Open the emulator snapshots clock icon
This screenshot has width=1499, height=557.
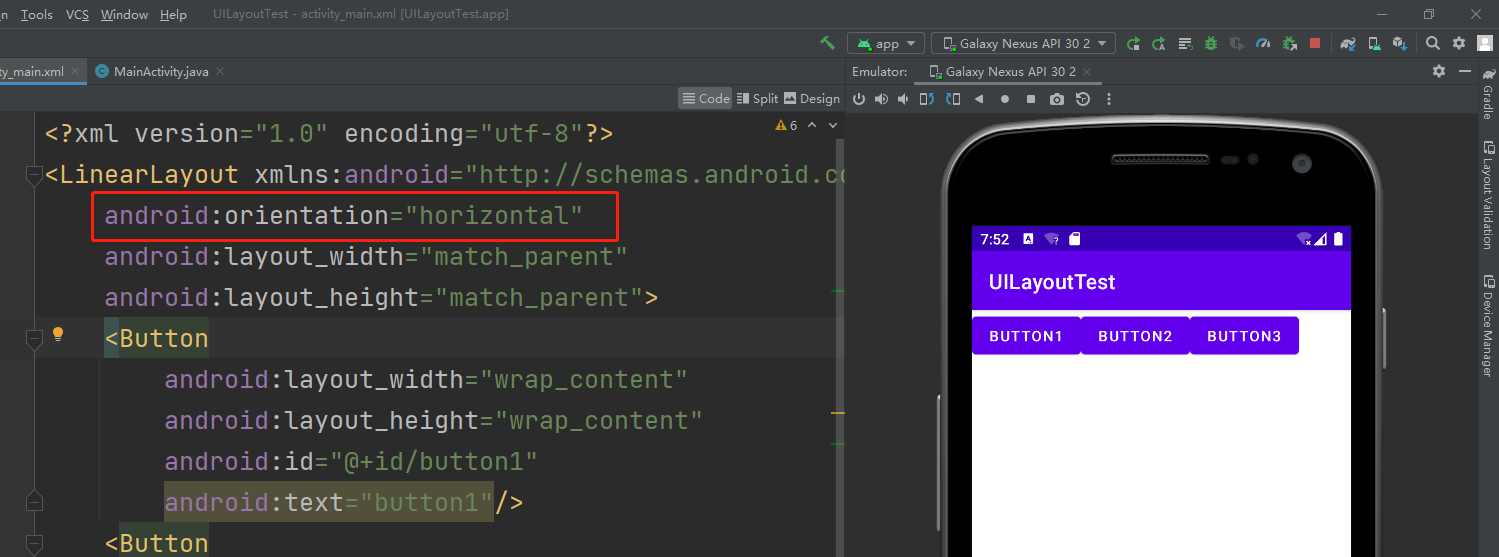1083,99
